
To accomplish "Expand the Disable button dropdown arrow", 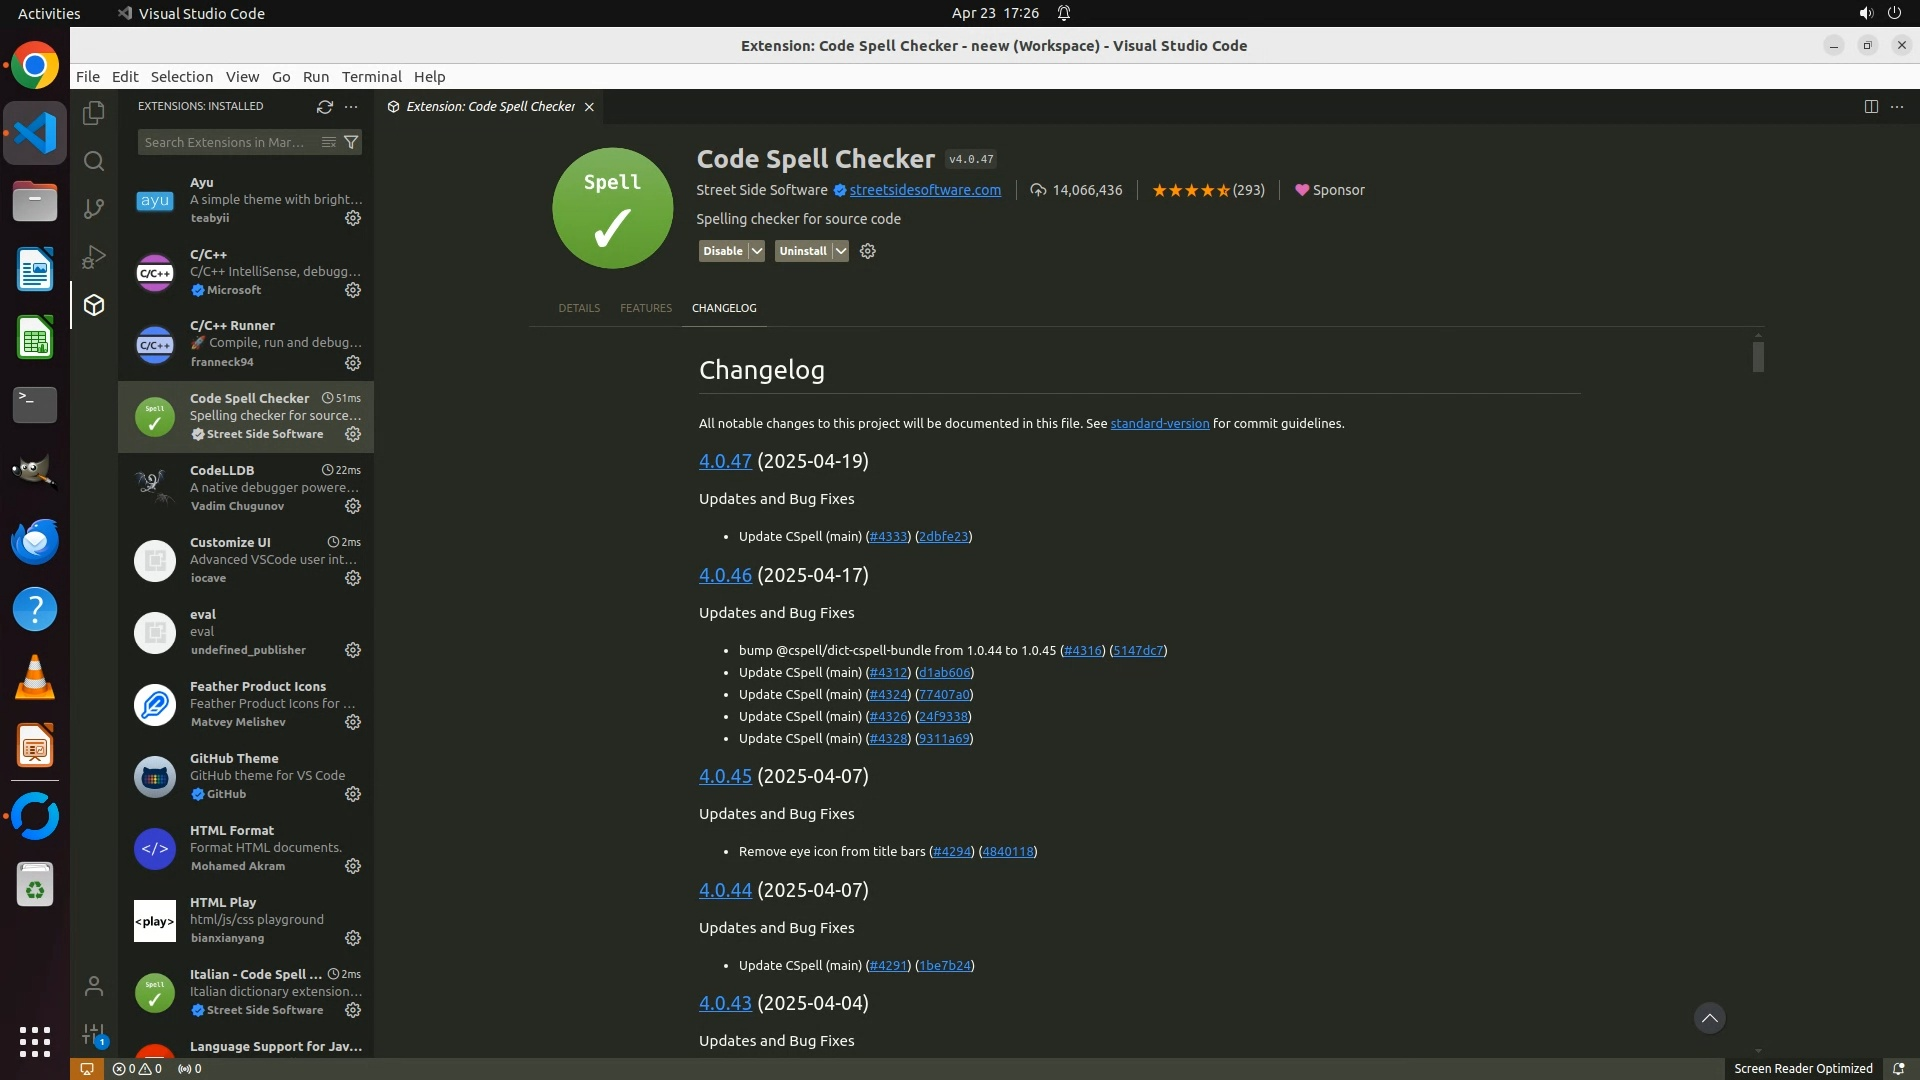I will coord(757,251).
